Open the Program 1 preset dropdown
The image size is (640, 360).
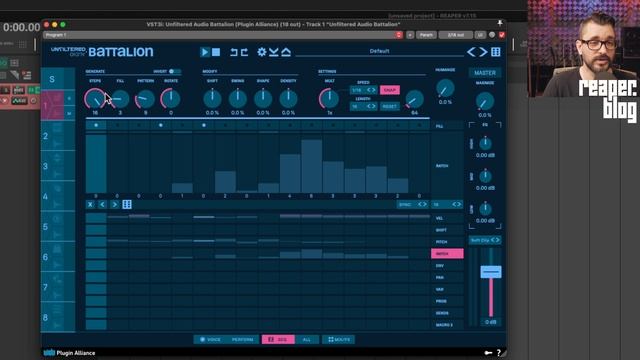tap(223, 35)
